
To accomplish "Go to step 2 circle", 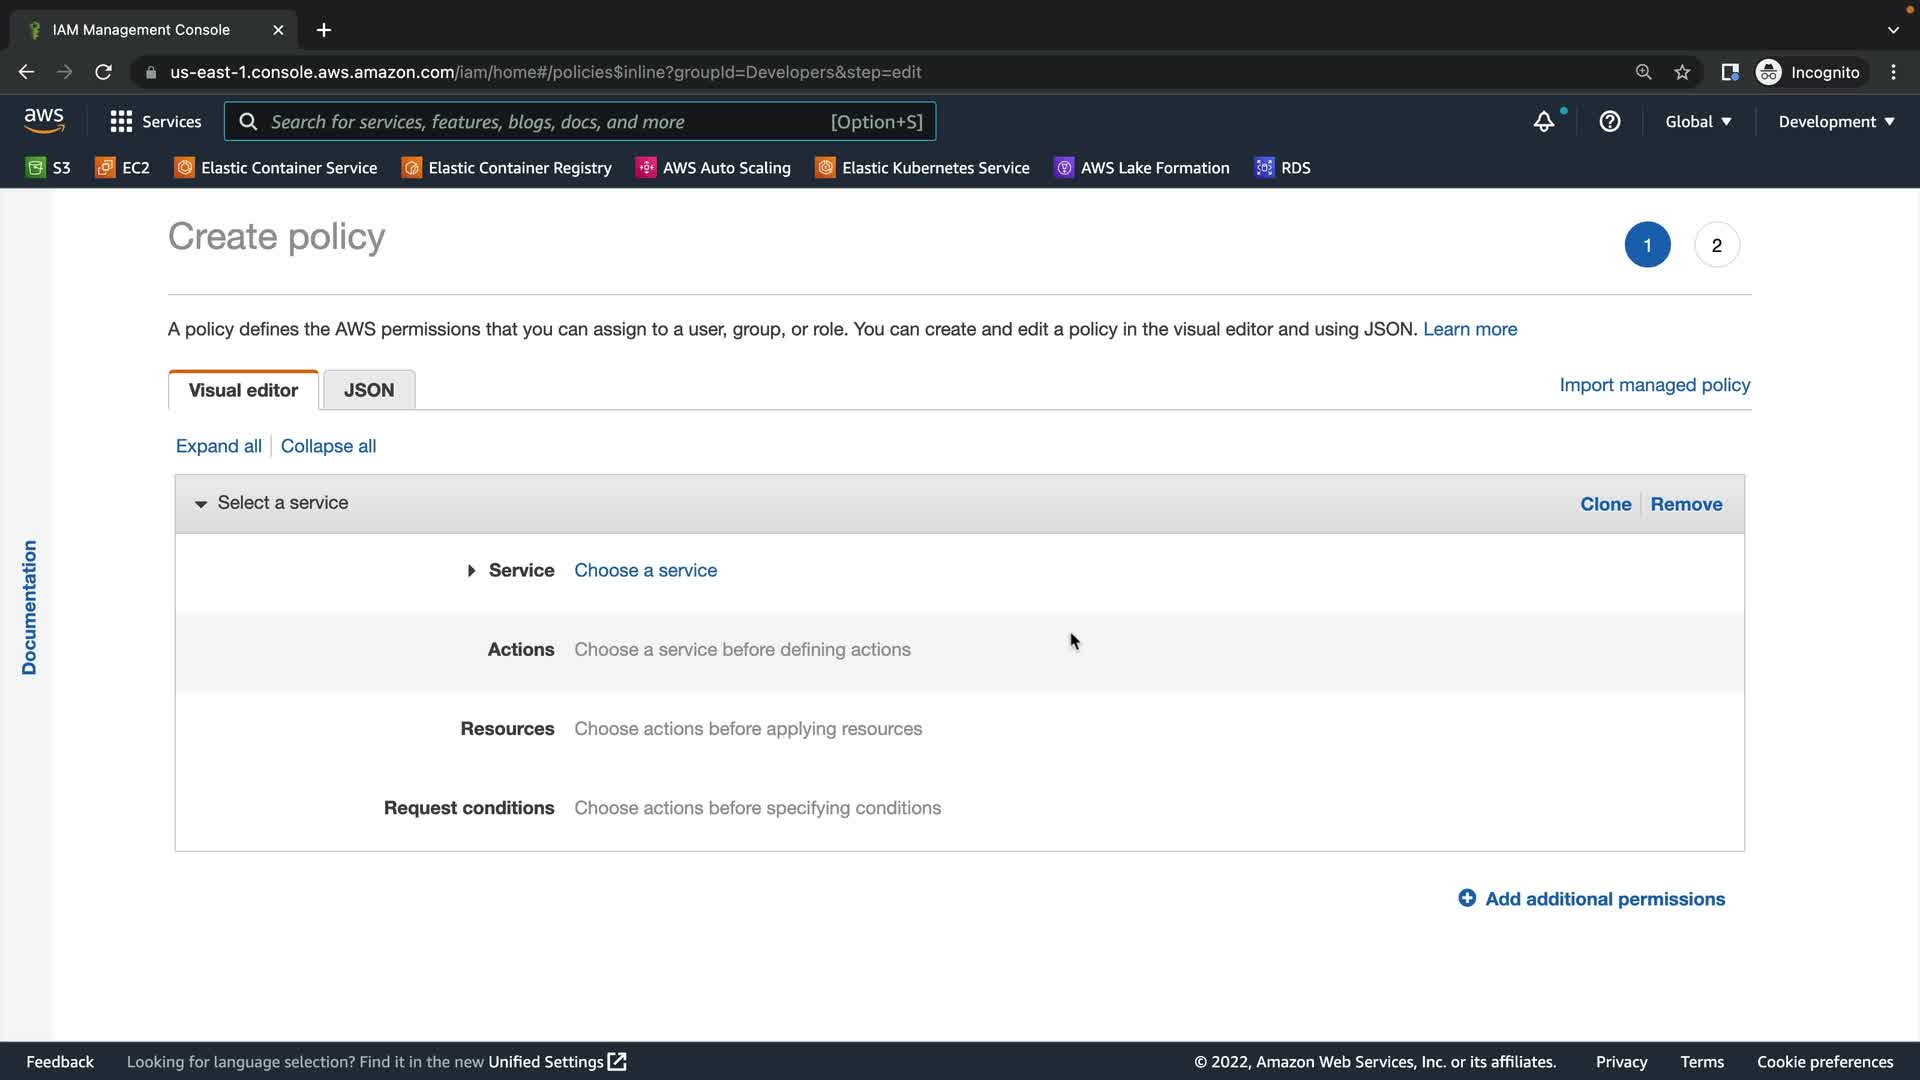I will coord(1716,245).
